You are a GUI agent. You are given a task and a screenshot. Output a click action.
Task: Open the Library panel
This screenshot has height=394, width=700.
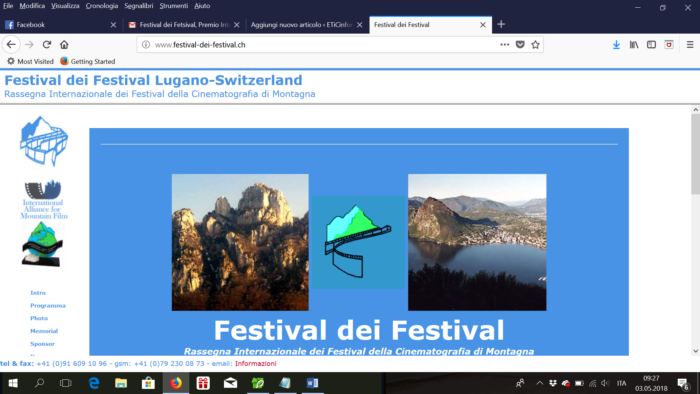coord(634,45)
